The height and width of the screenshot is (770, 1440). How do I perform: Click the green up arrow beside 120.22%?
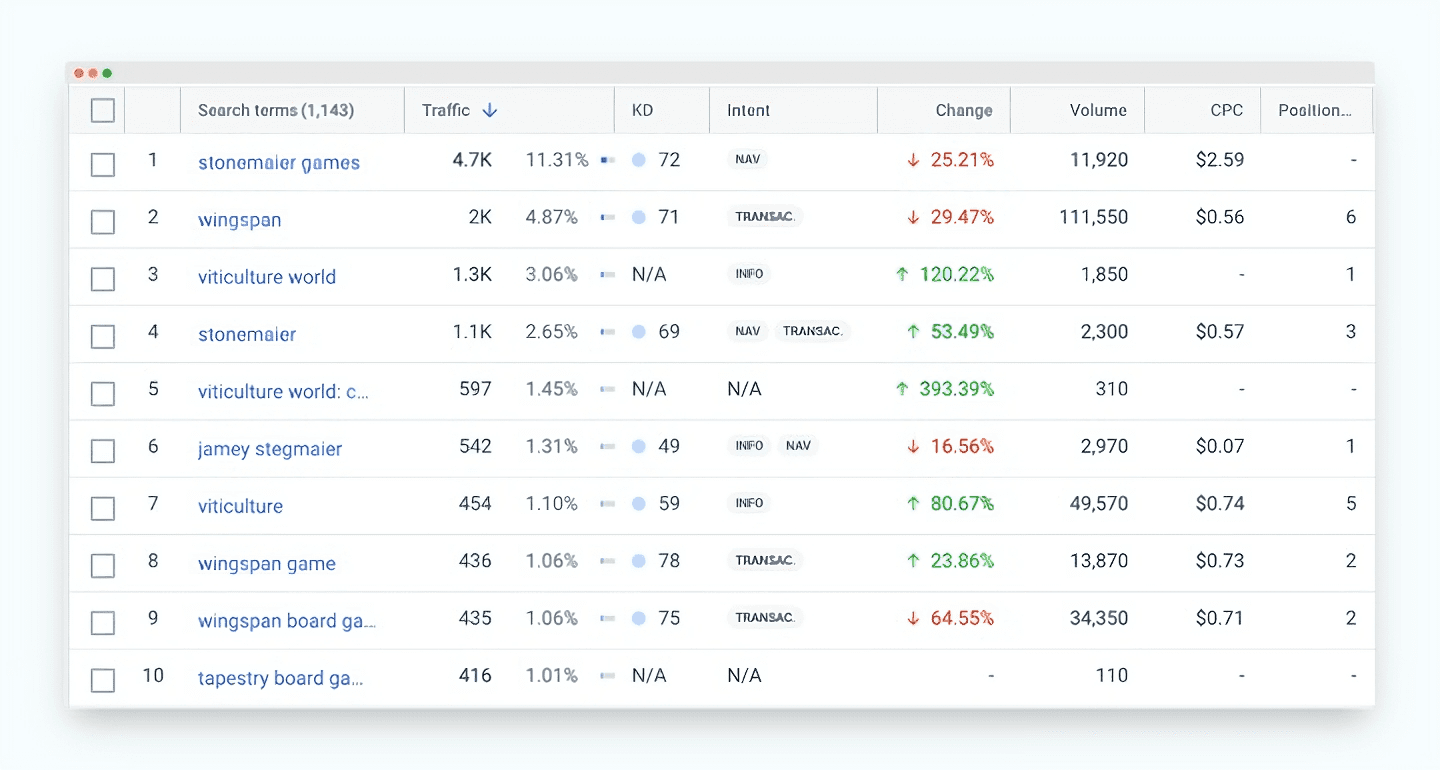point(903,274)
